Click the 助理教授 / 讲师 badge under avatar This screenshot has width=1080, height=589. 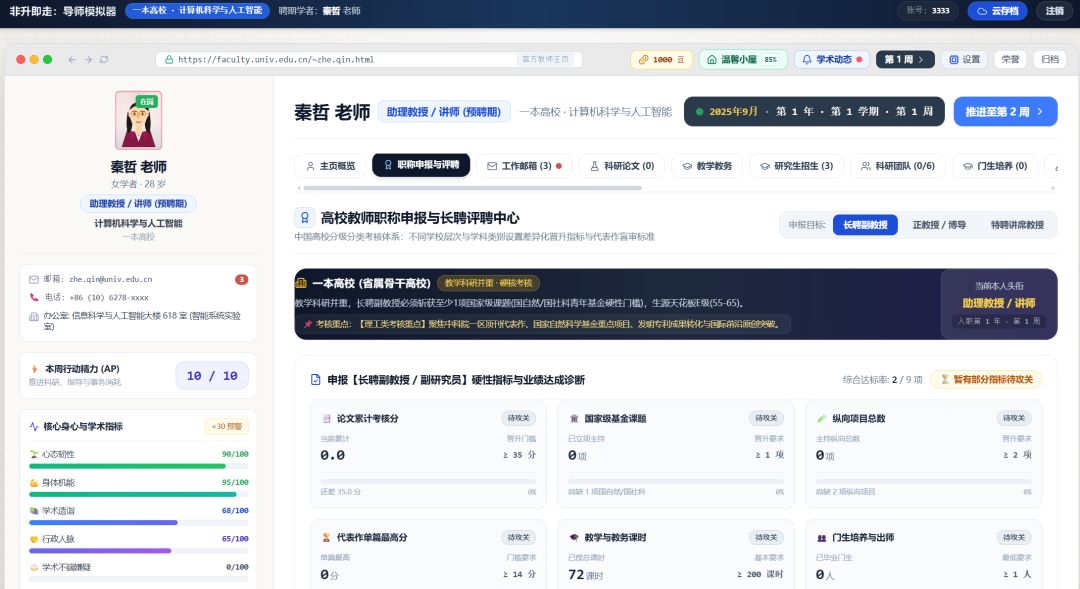pyautogui.click(x=138, y=204)
